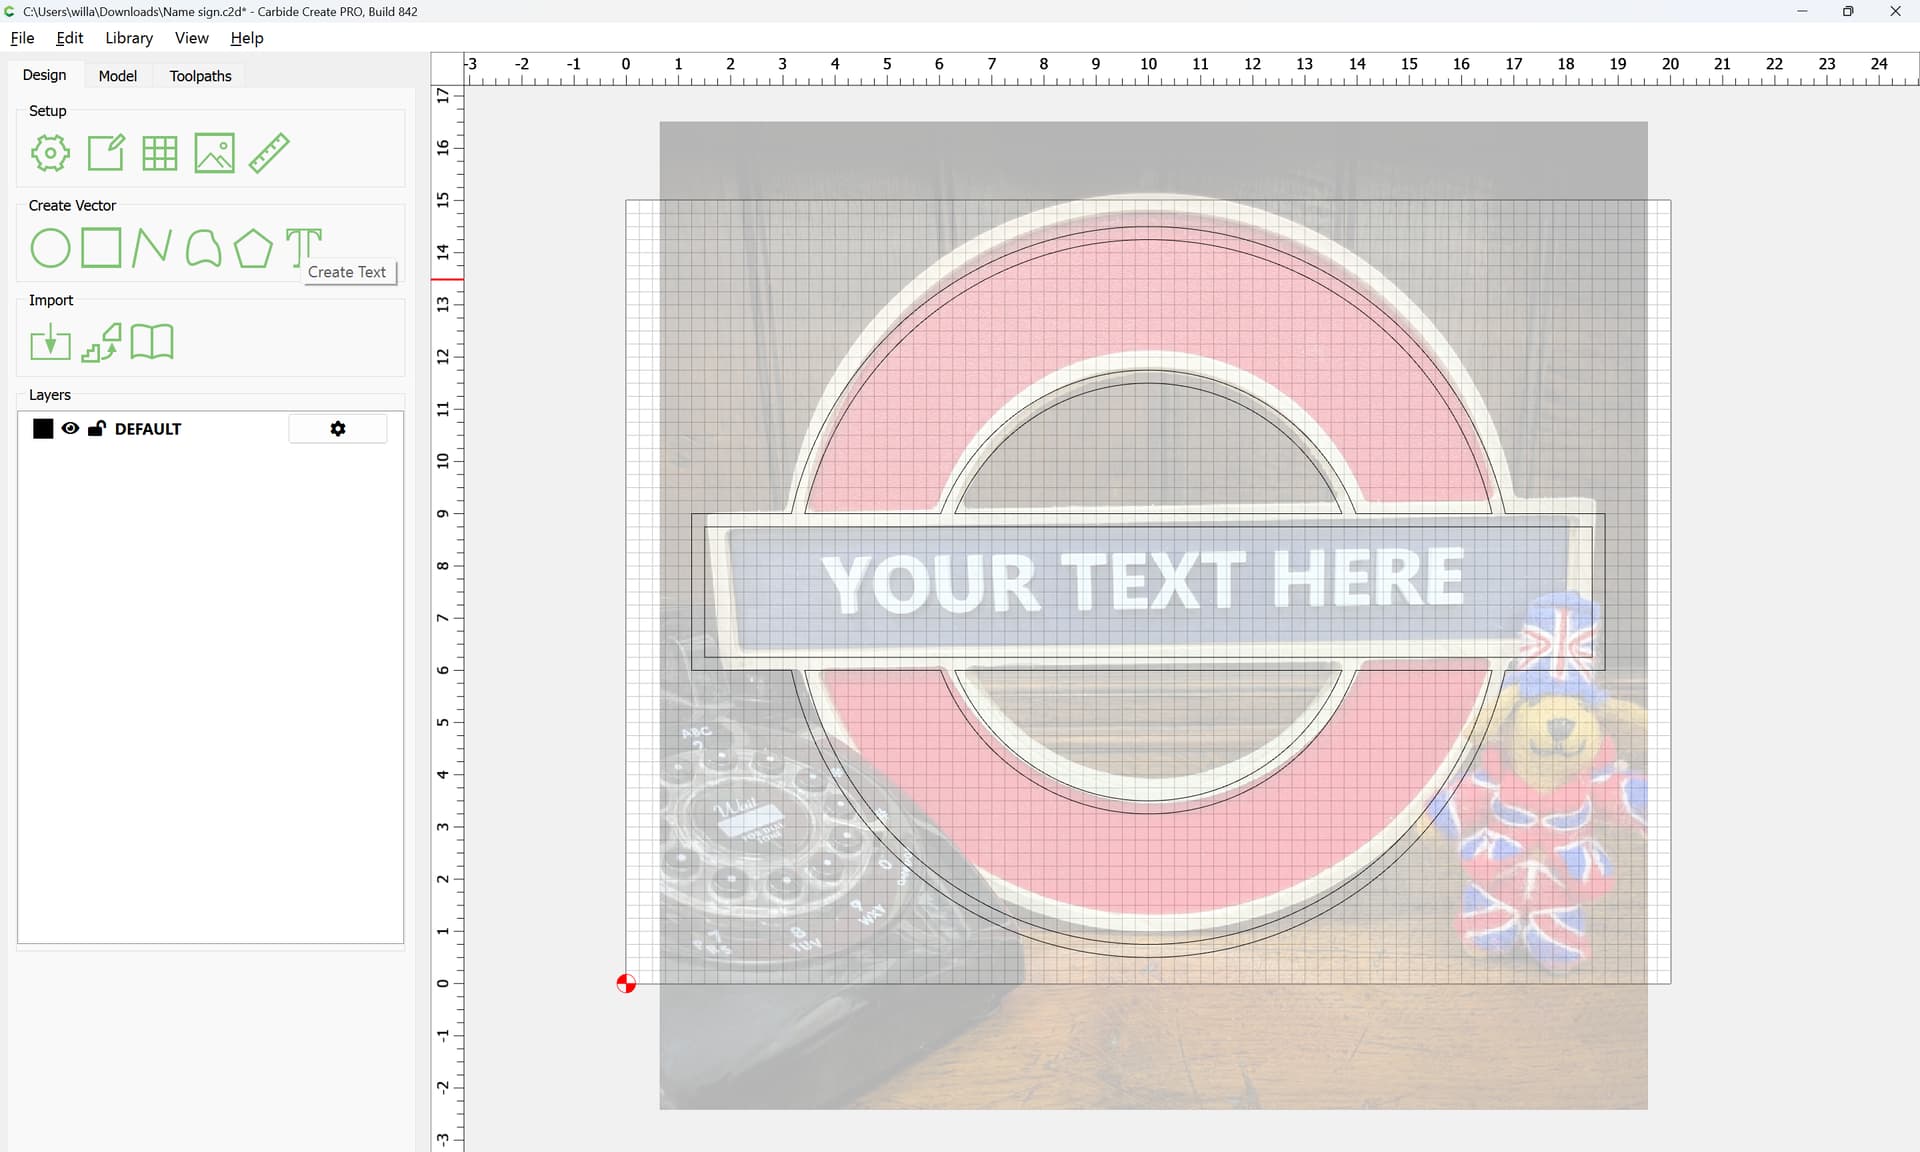Viewport: 1920px width, 1152px height.
Task: Click the edit document notes icon
Action: pyautogui.click(x=106, y=153)
